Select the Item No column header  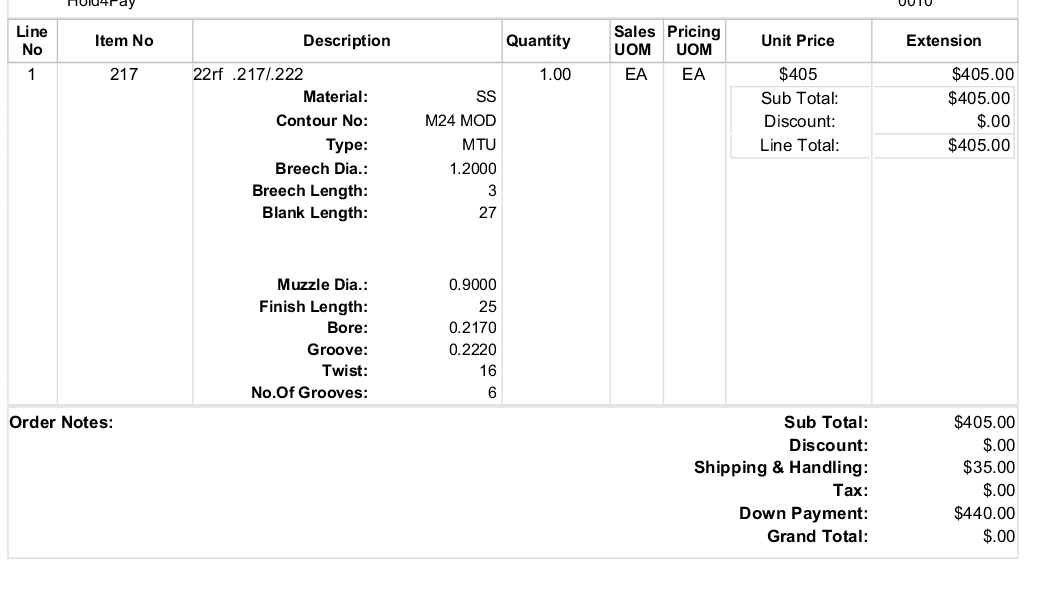click(x=124, y=41)
